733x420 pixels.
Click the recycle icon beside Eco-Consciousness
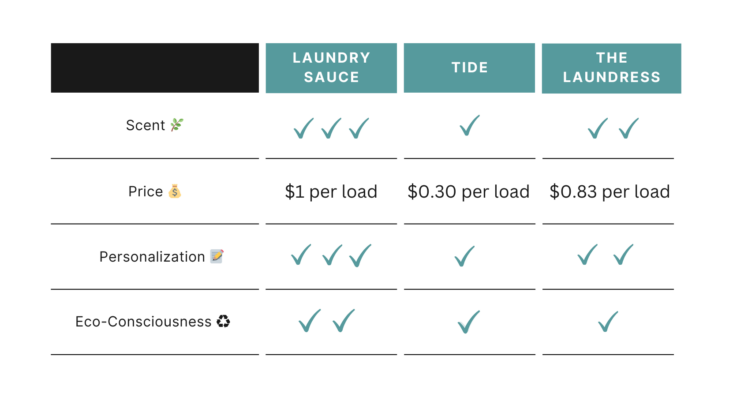tap(223, 321)
